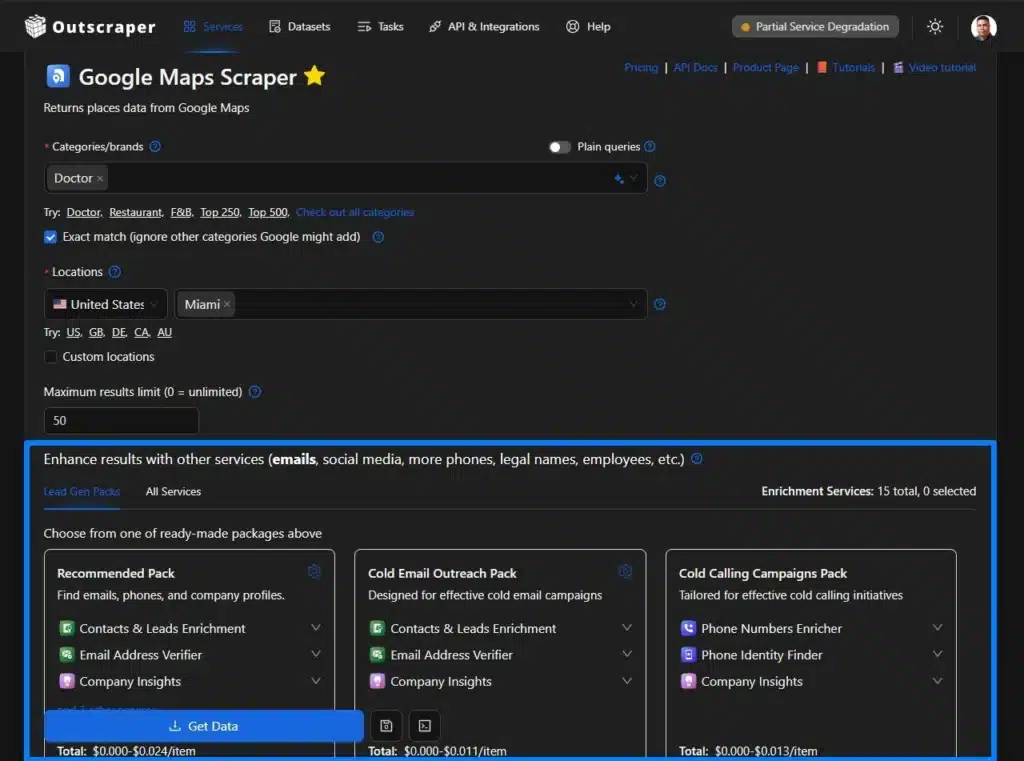Click settings gear on Recommended Pack
Screen dimensions: 1024x761
[314, 572]
